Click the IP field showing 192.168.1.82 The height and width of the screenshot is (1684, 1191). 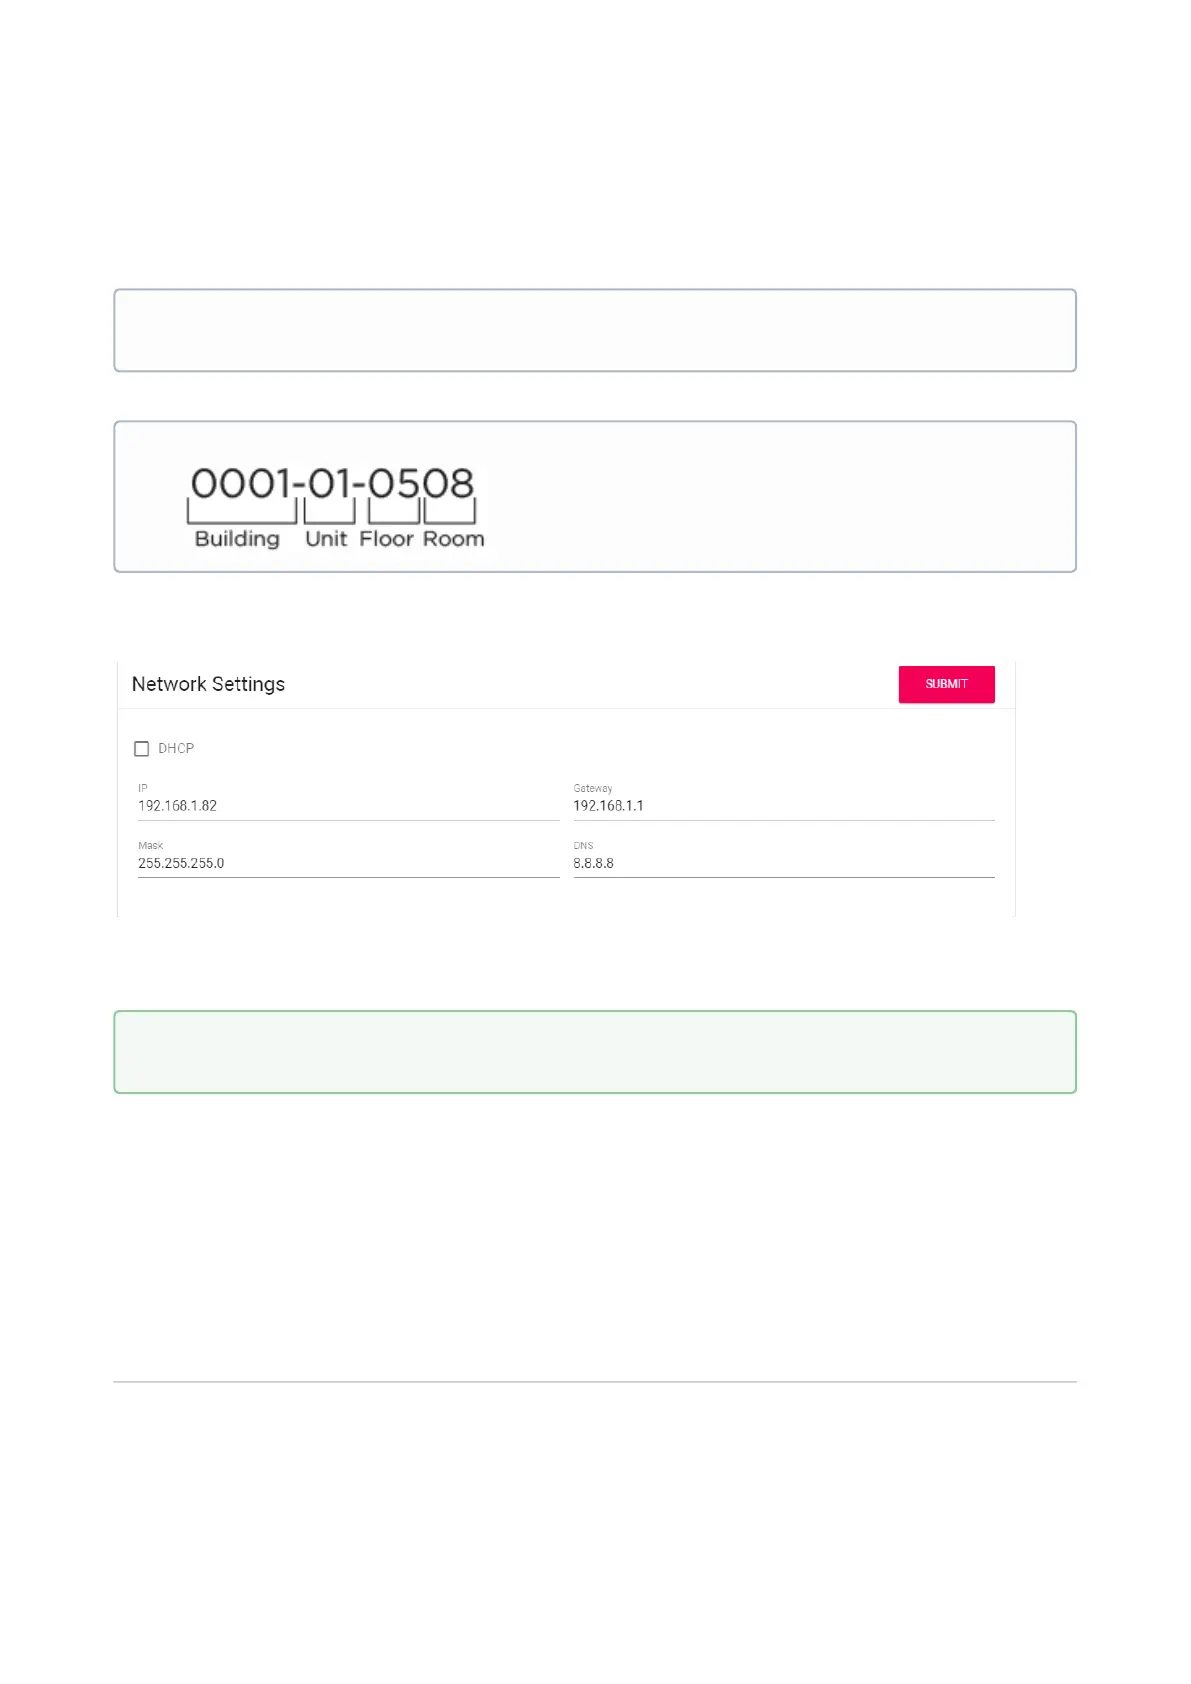(x=347, y=806)
